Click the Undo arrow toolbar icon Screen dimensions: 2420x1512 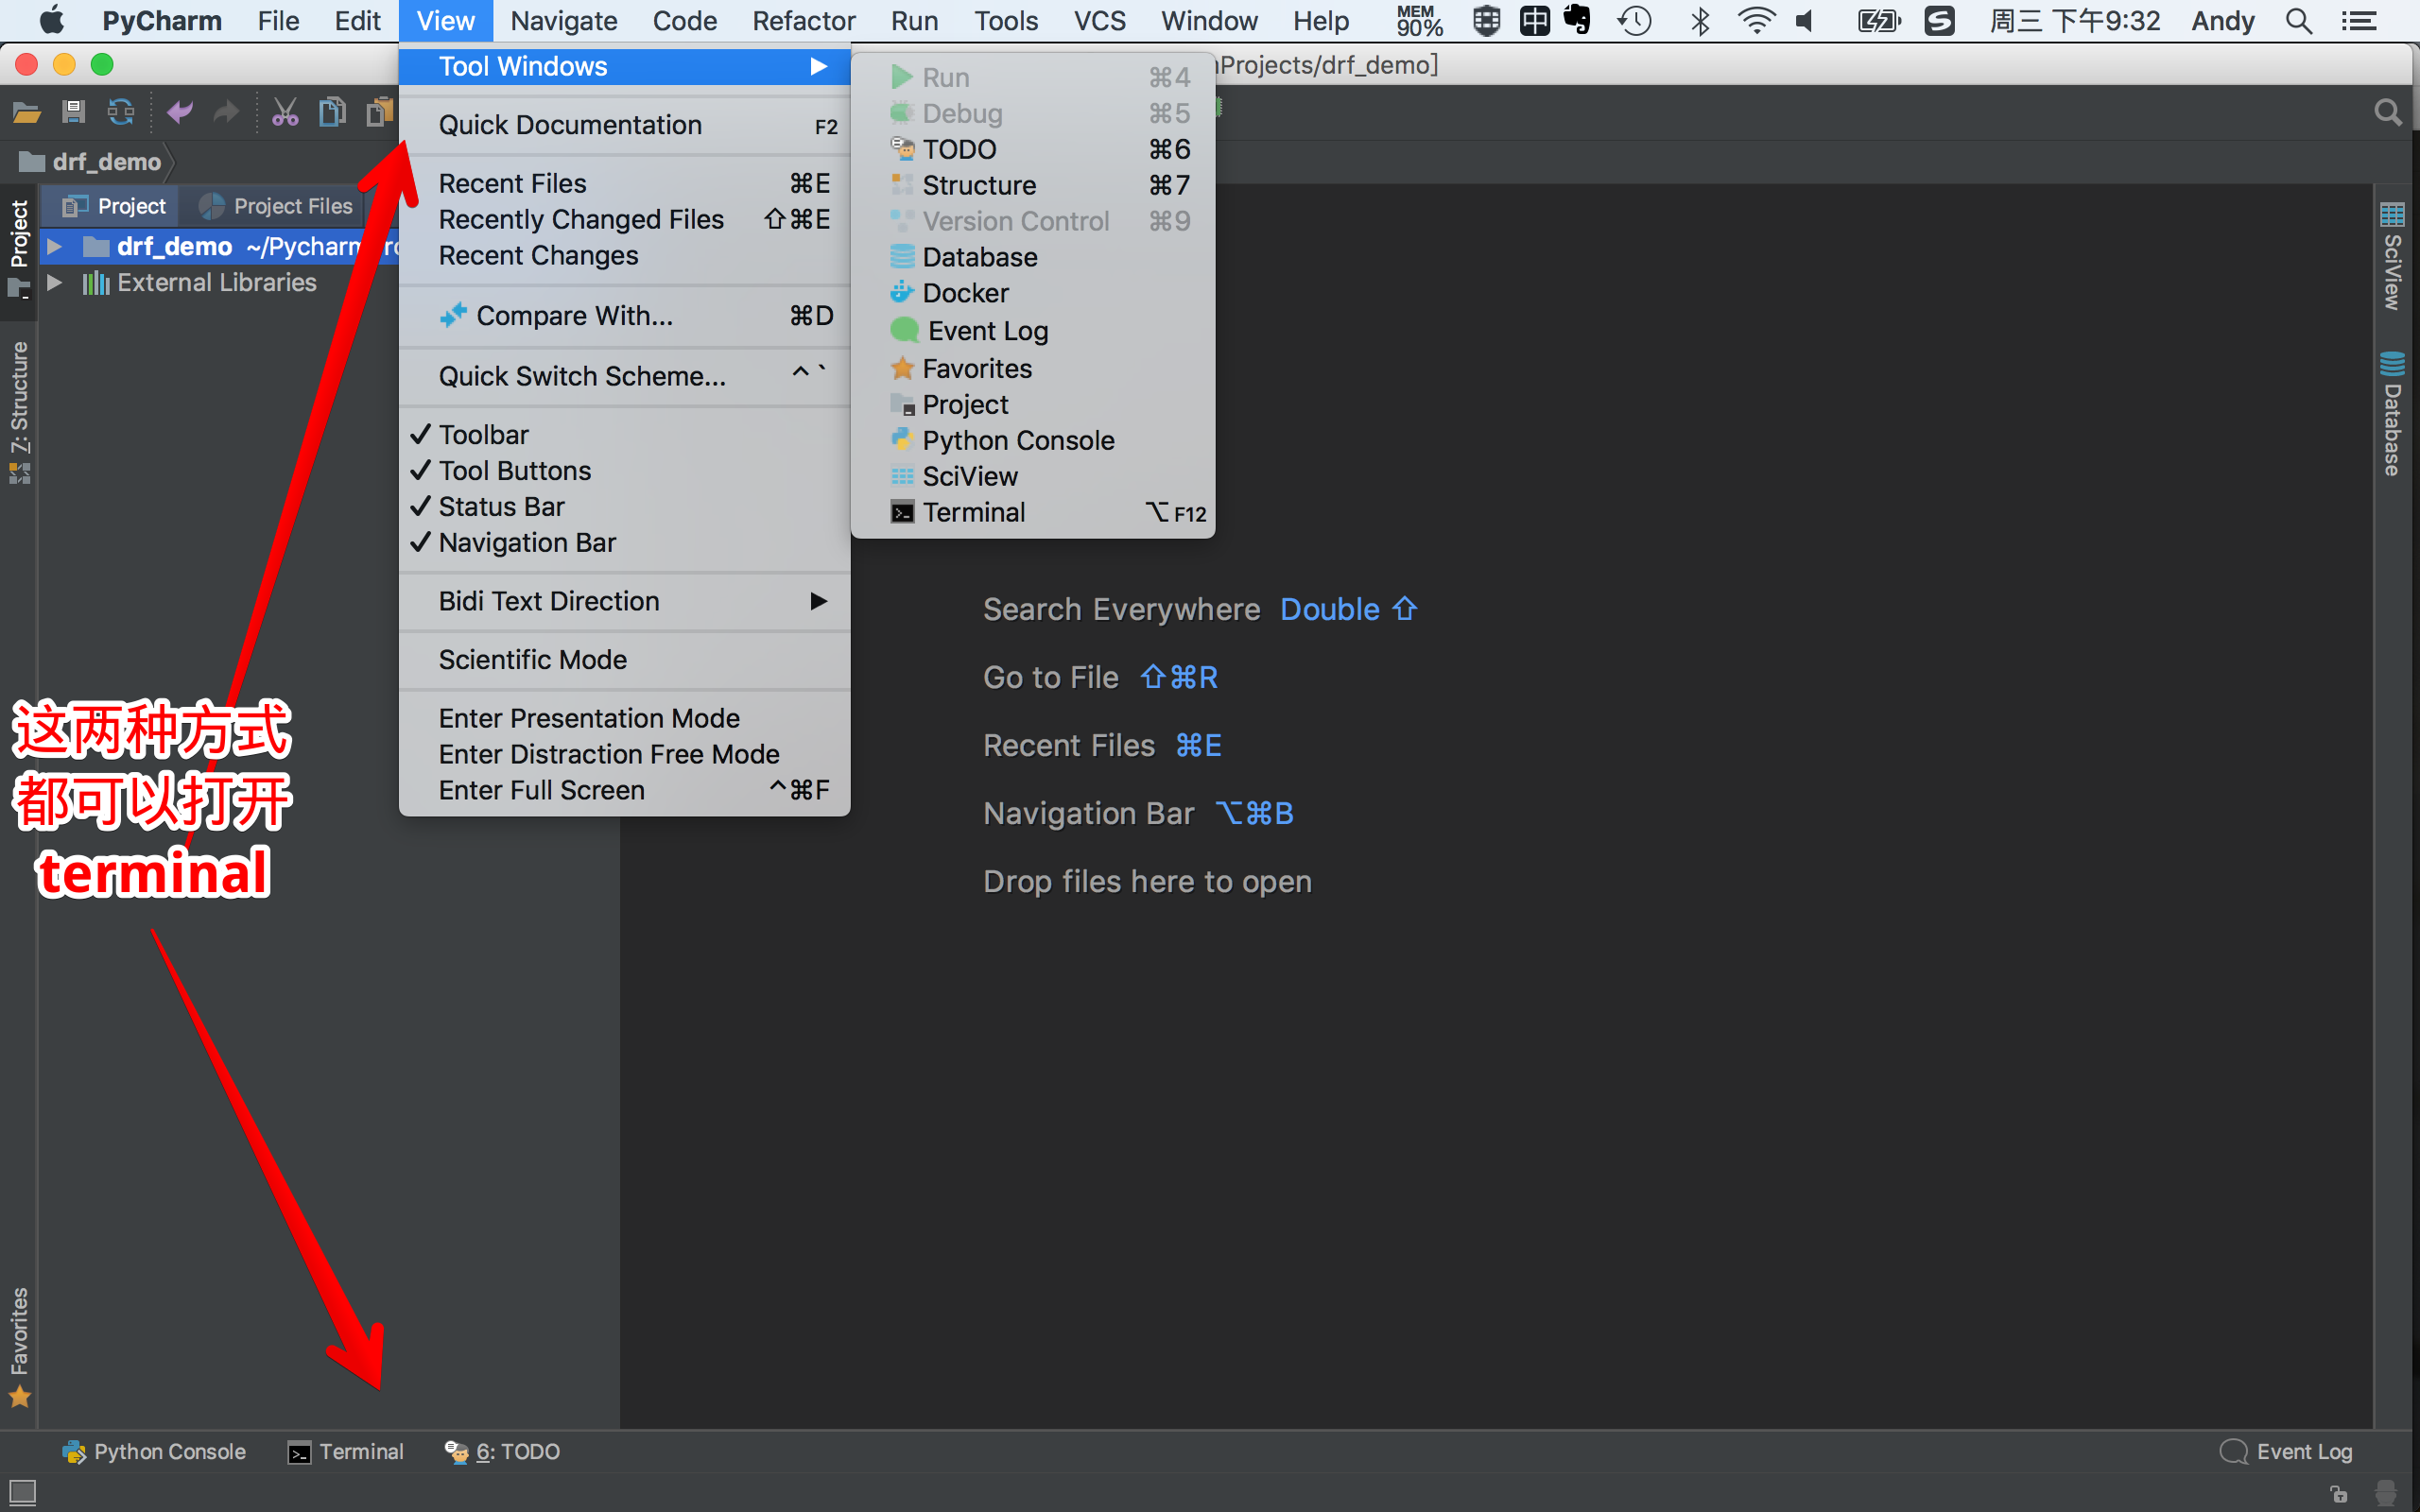point(180,112)
